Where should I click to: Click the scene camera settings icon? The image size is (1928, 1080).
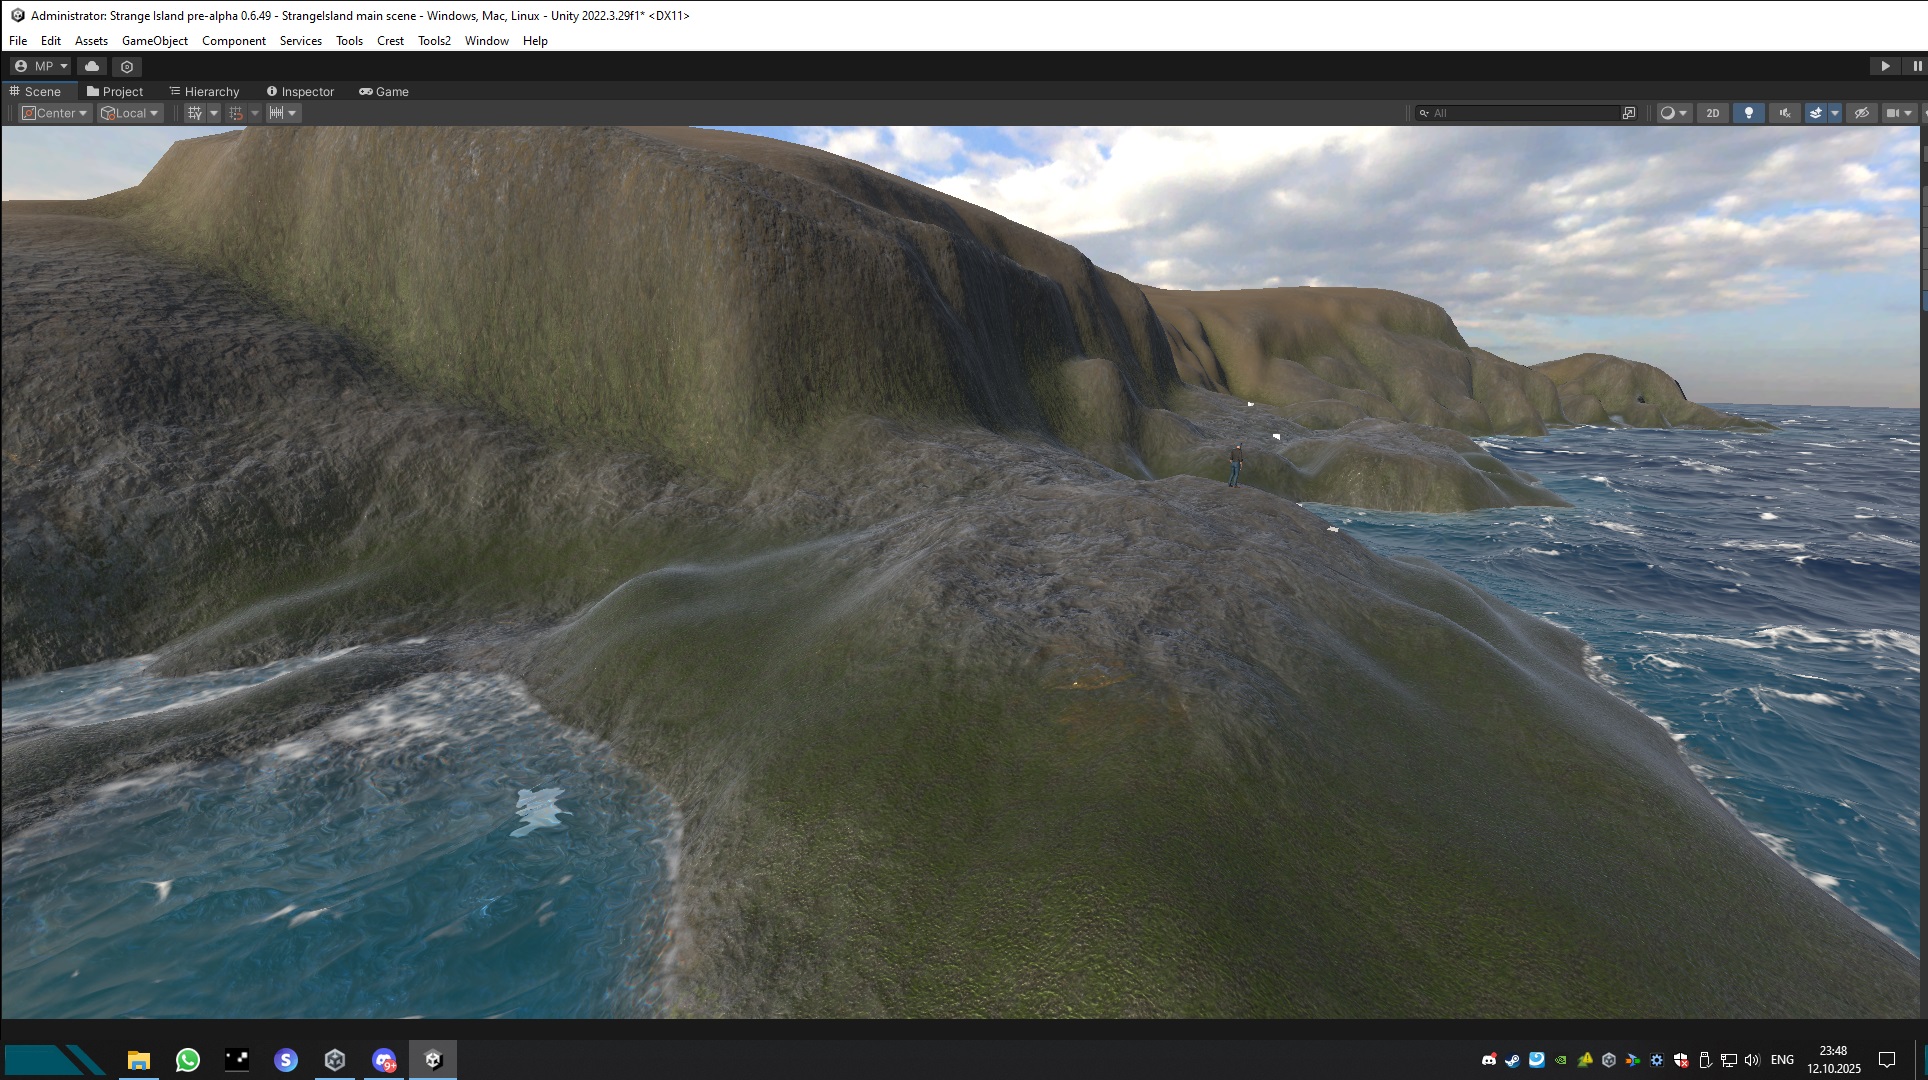(1892, 113)
